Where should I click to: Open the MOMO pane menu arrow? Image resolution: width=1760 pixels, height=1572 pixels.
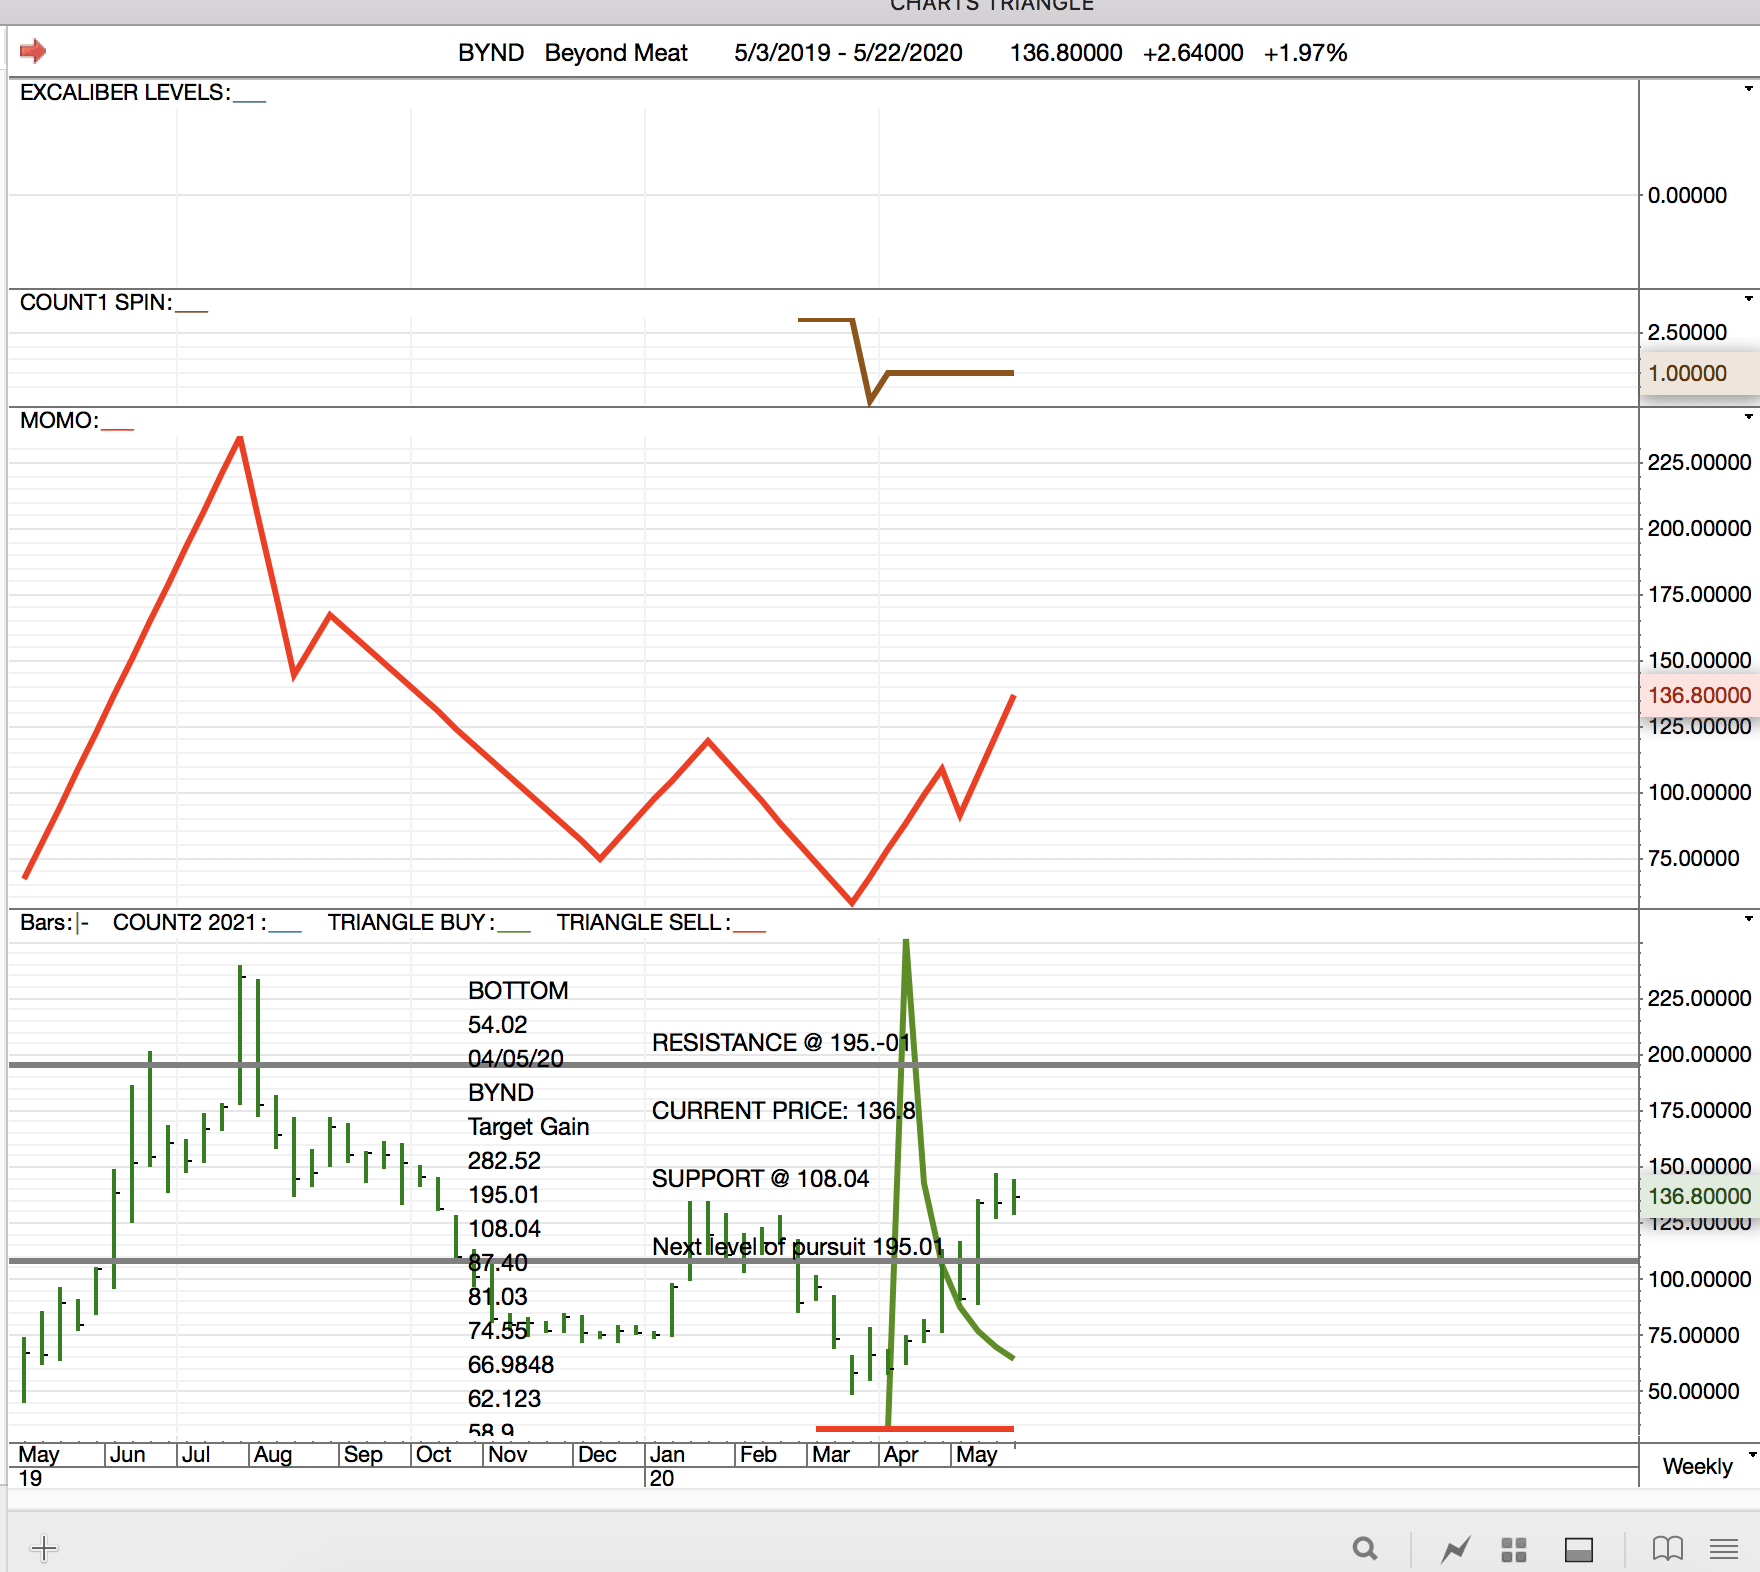click(x=1748, y=417)
